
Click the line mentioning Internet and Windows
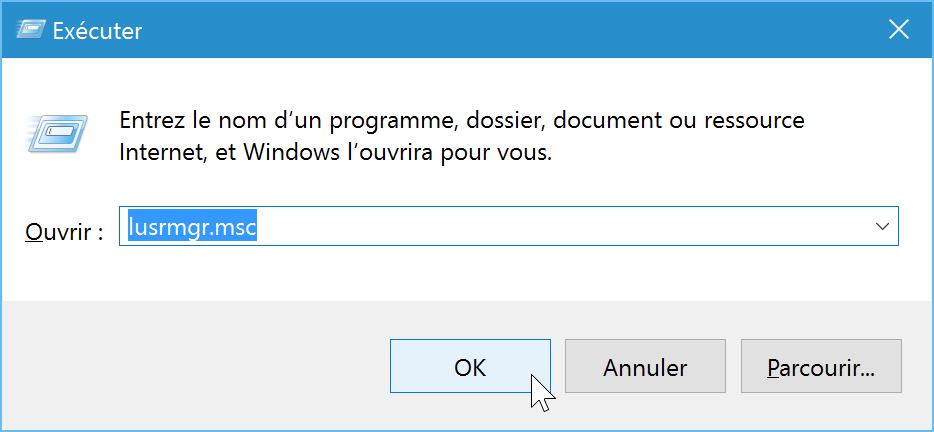tap(336, 153)
